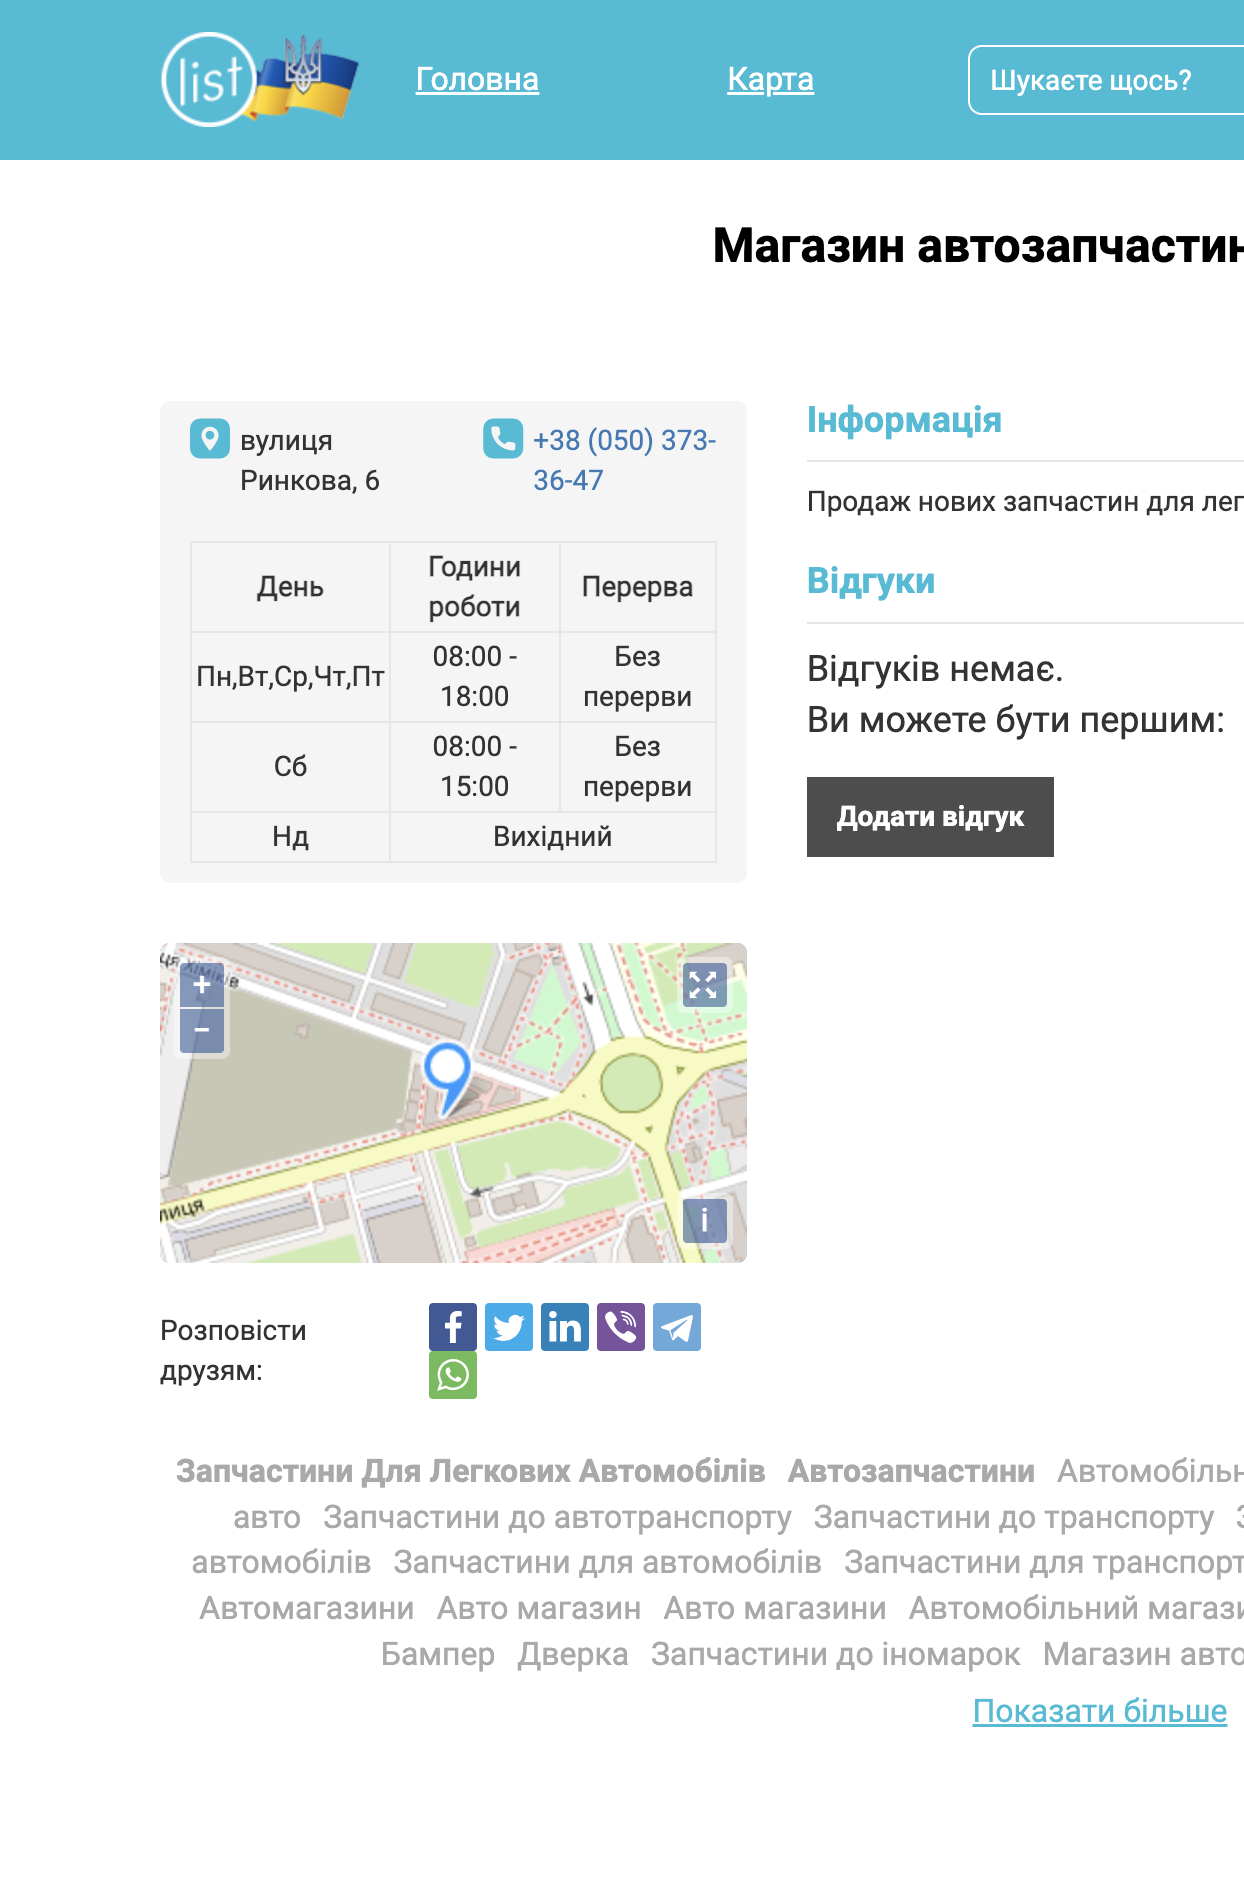Share via Telegram

point(677,1327)
